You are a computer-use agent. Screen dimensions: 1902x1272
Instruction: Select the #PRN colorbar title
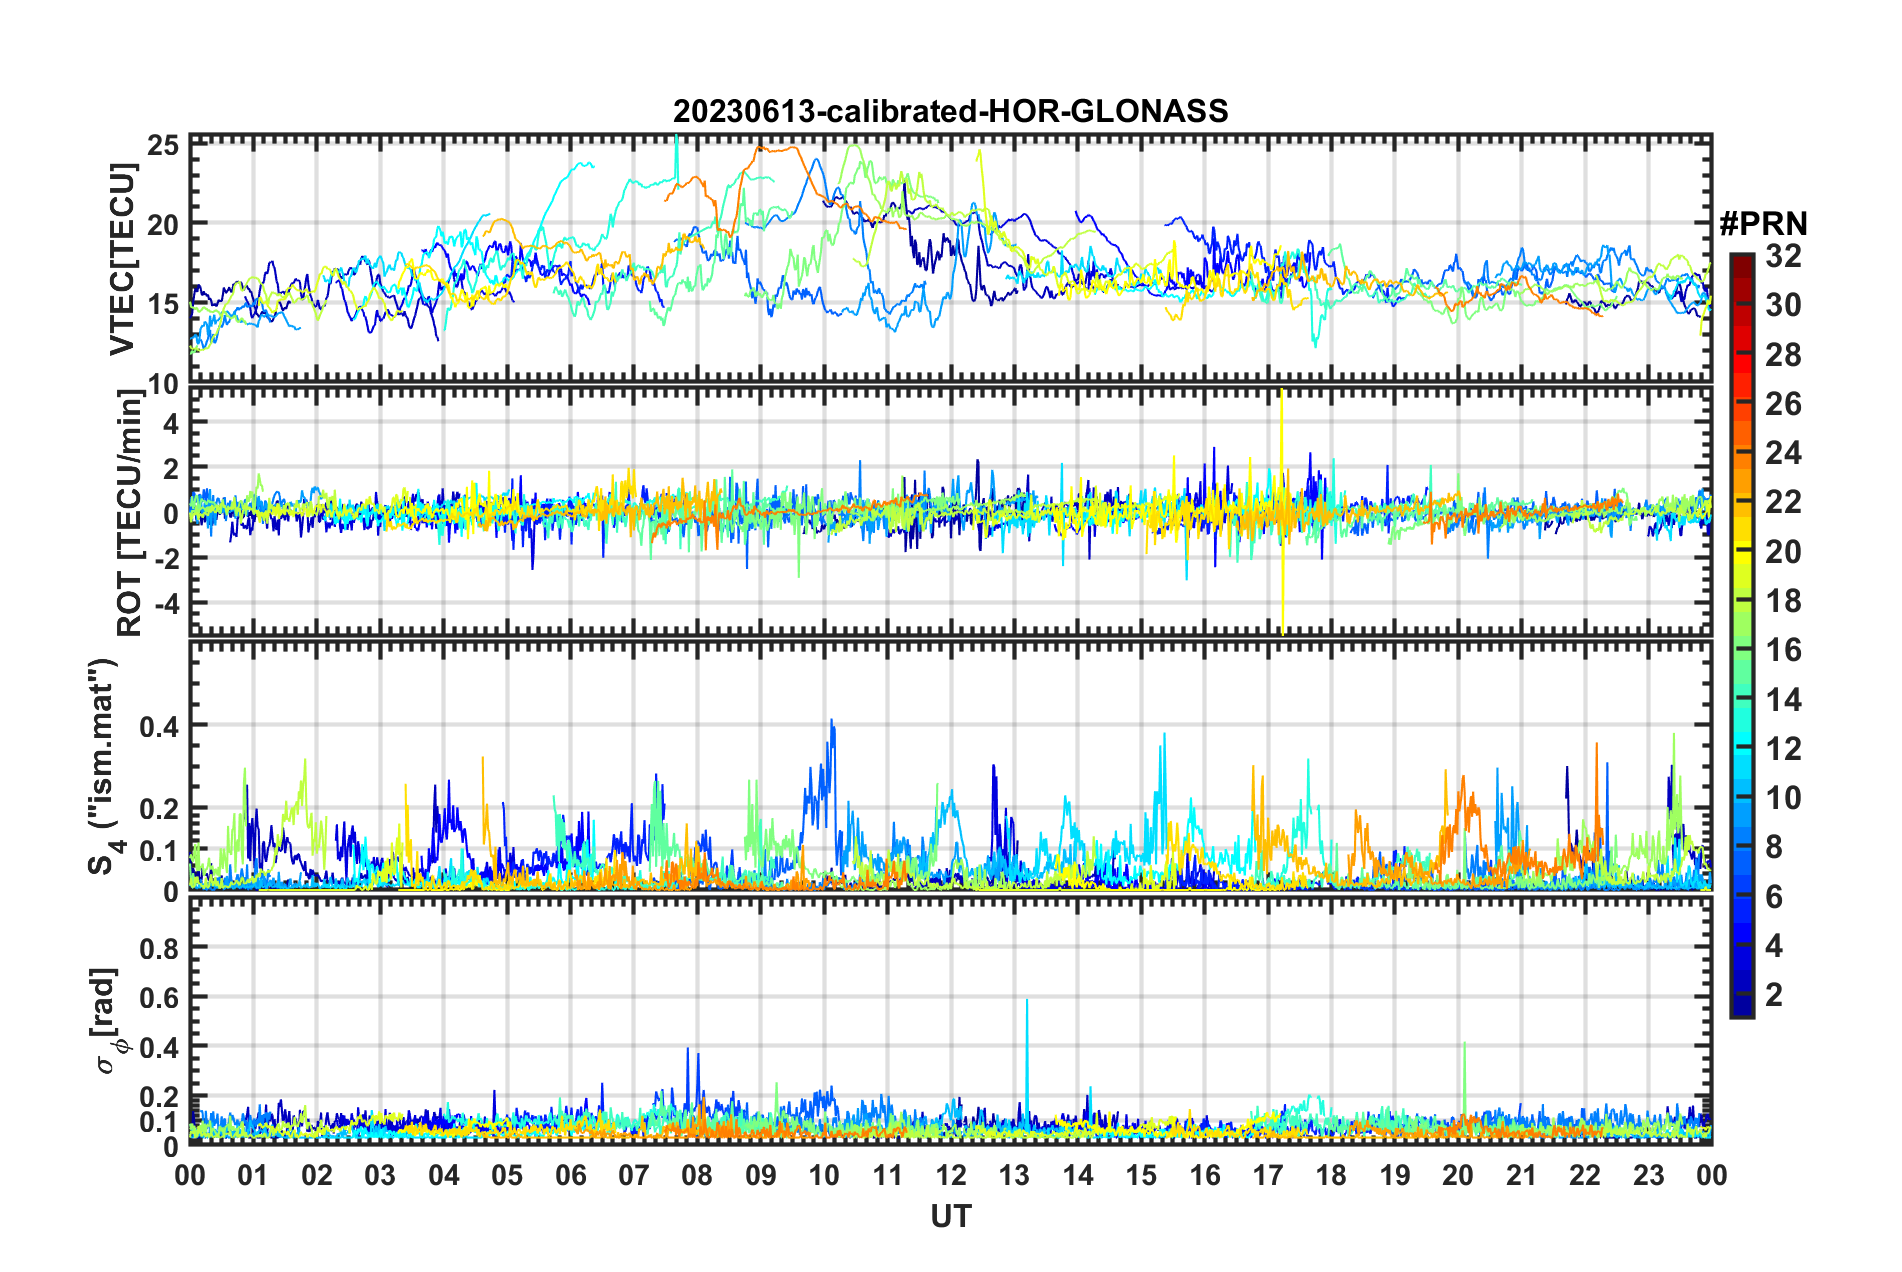pyautogui.click(x=1762, y=223)
